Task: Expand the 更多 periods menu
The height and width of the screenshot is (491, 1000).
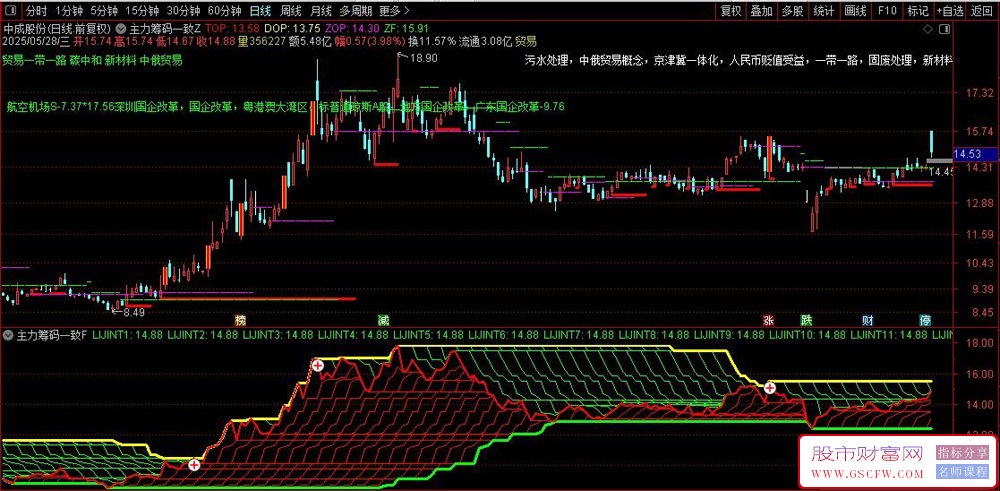Action: pyautogui.click(x=393, y=11)
